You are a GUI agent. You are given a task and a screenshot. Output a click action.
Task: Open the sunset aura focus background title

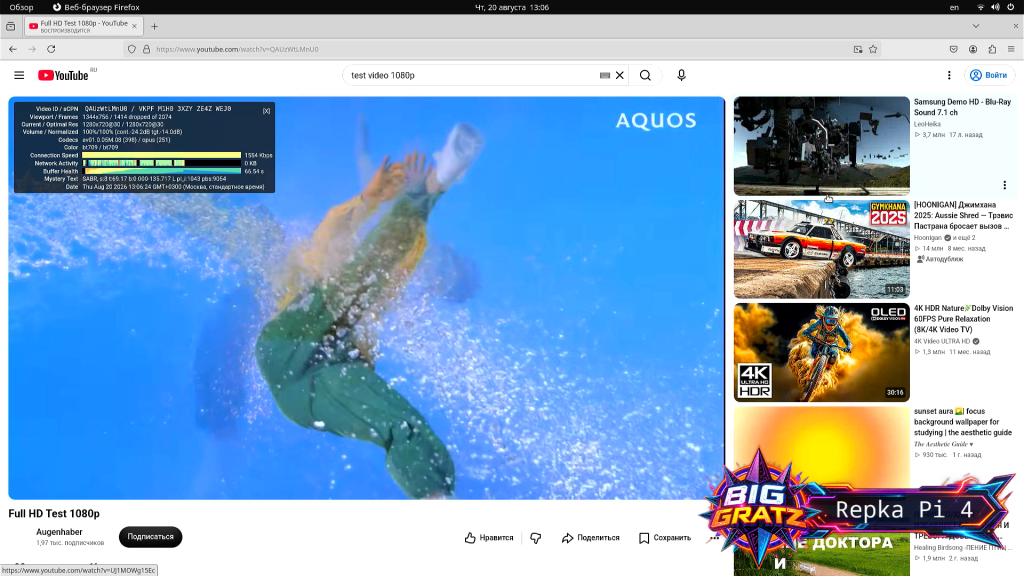(963, 422)
